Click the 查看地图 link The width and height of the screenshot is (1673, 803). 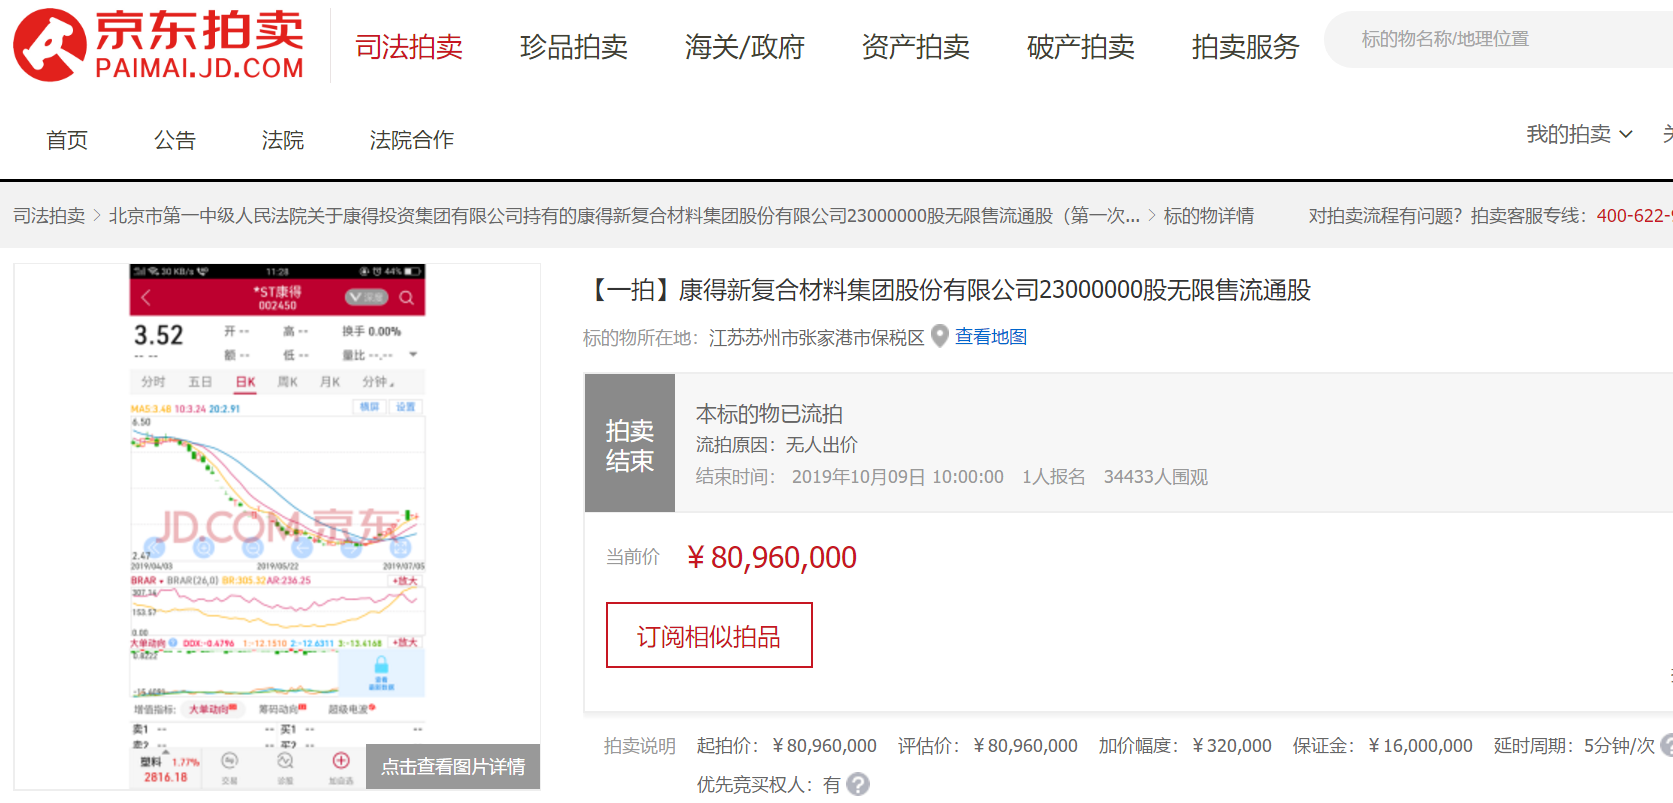click(991, 337)
